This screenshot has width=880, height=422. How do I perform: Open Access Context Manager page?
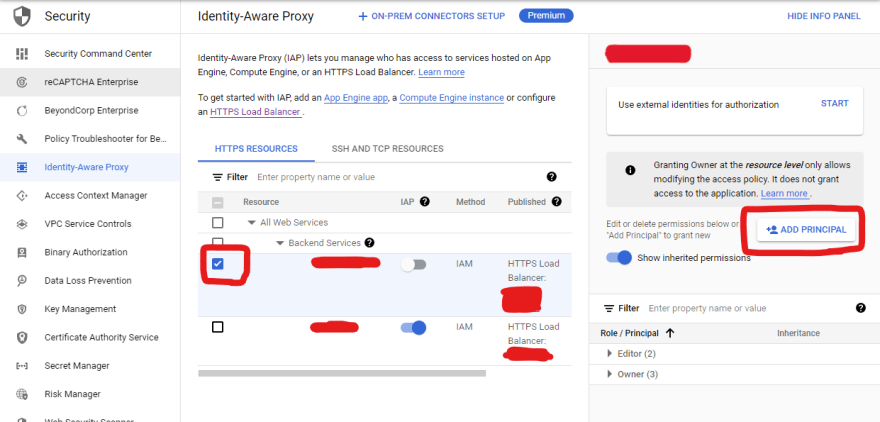point(96,195)
